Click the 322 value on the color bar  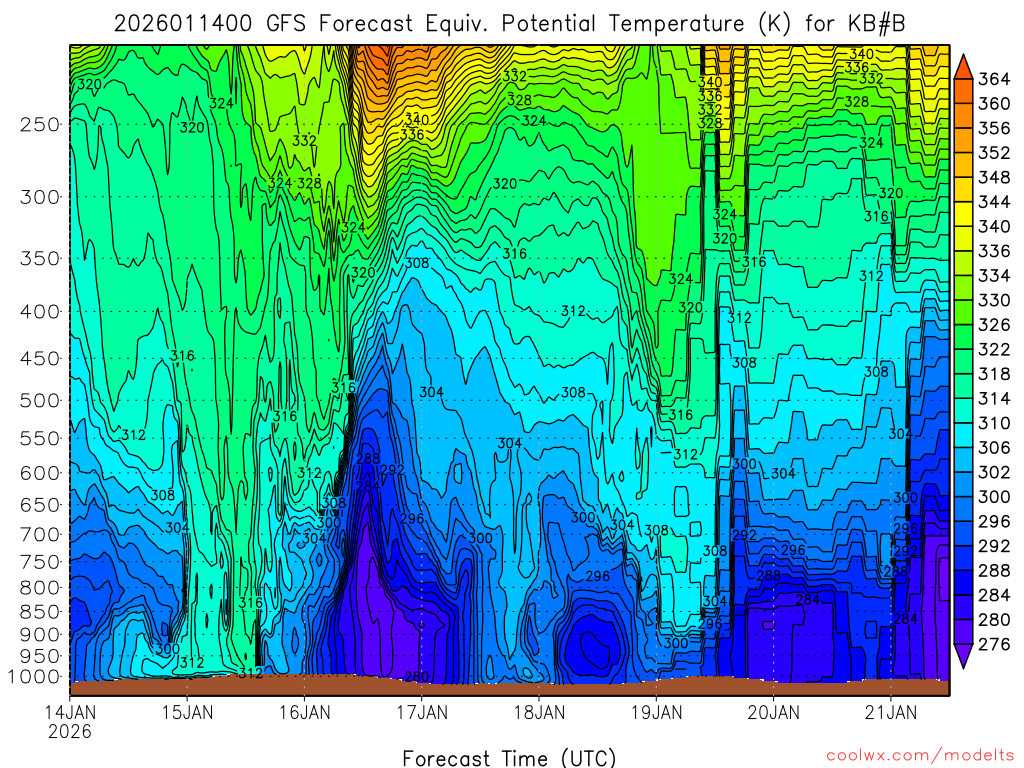(994, 349)
